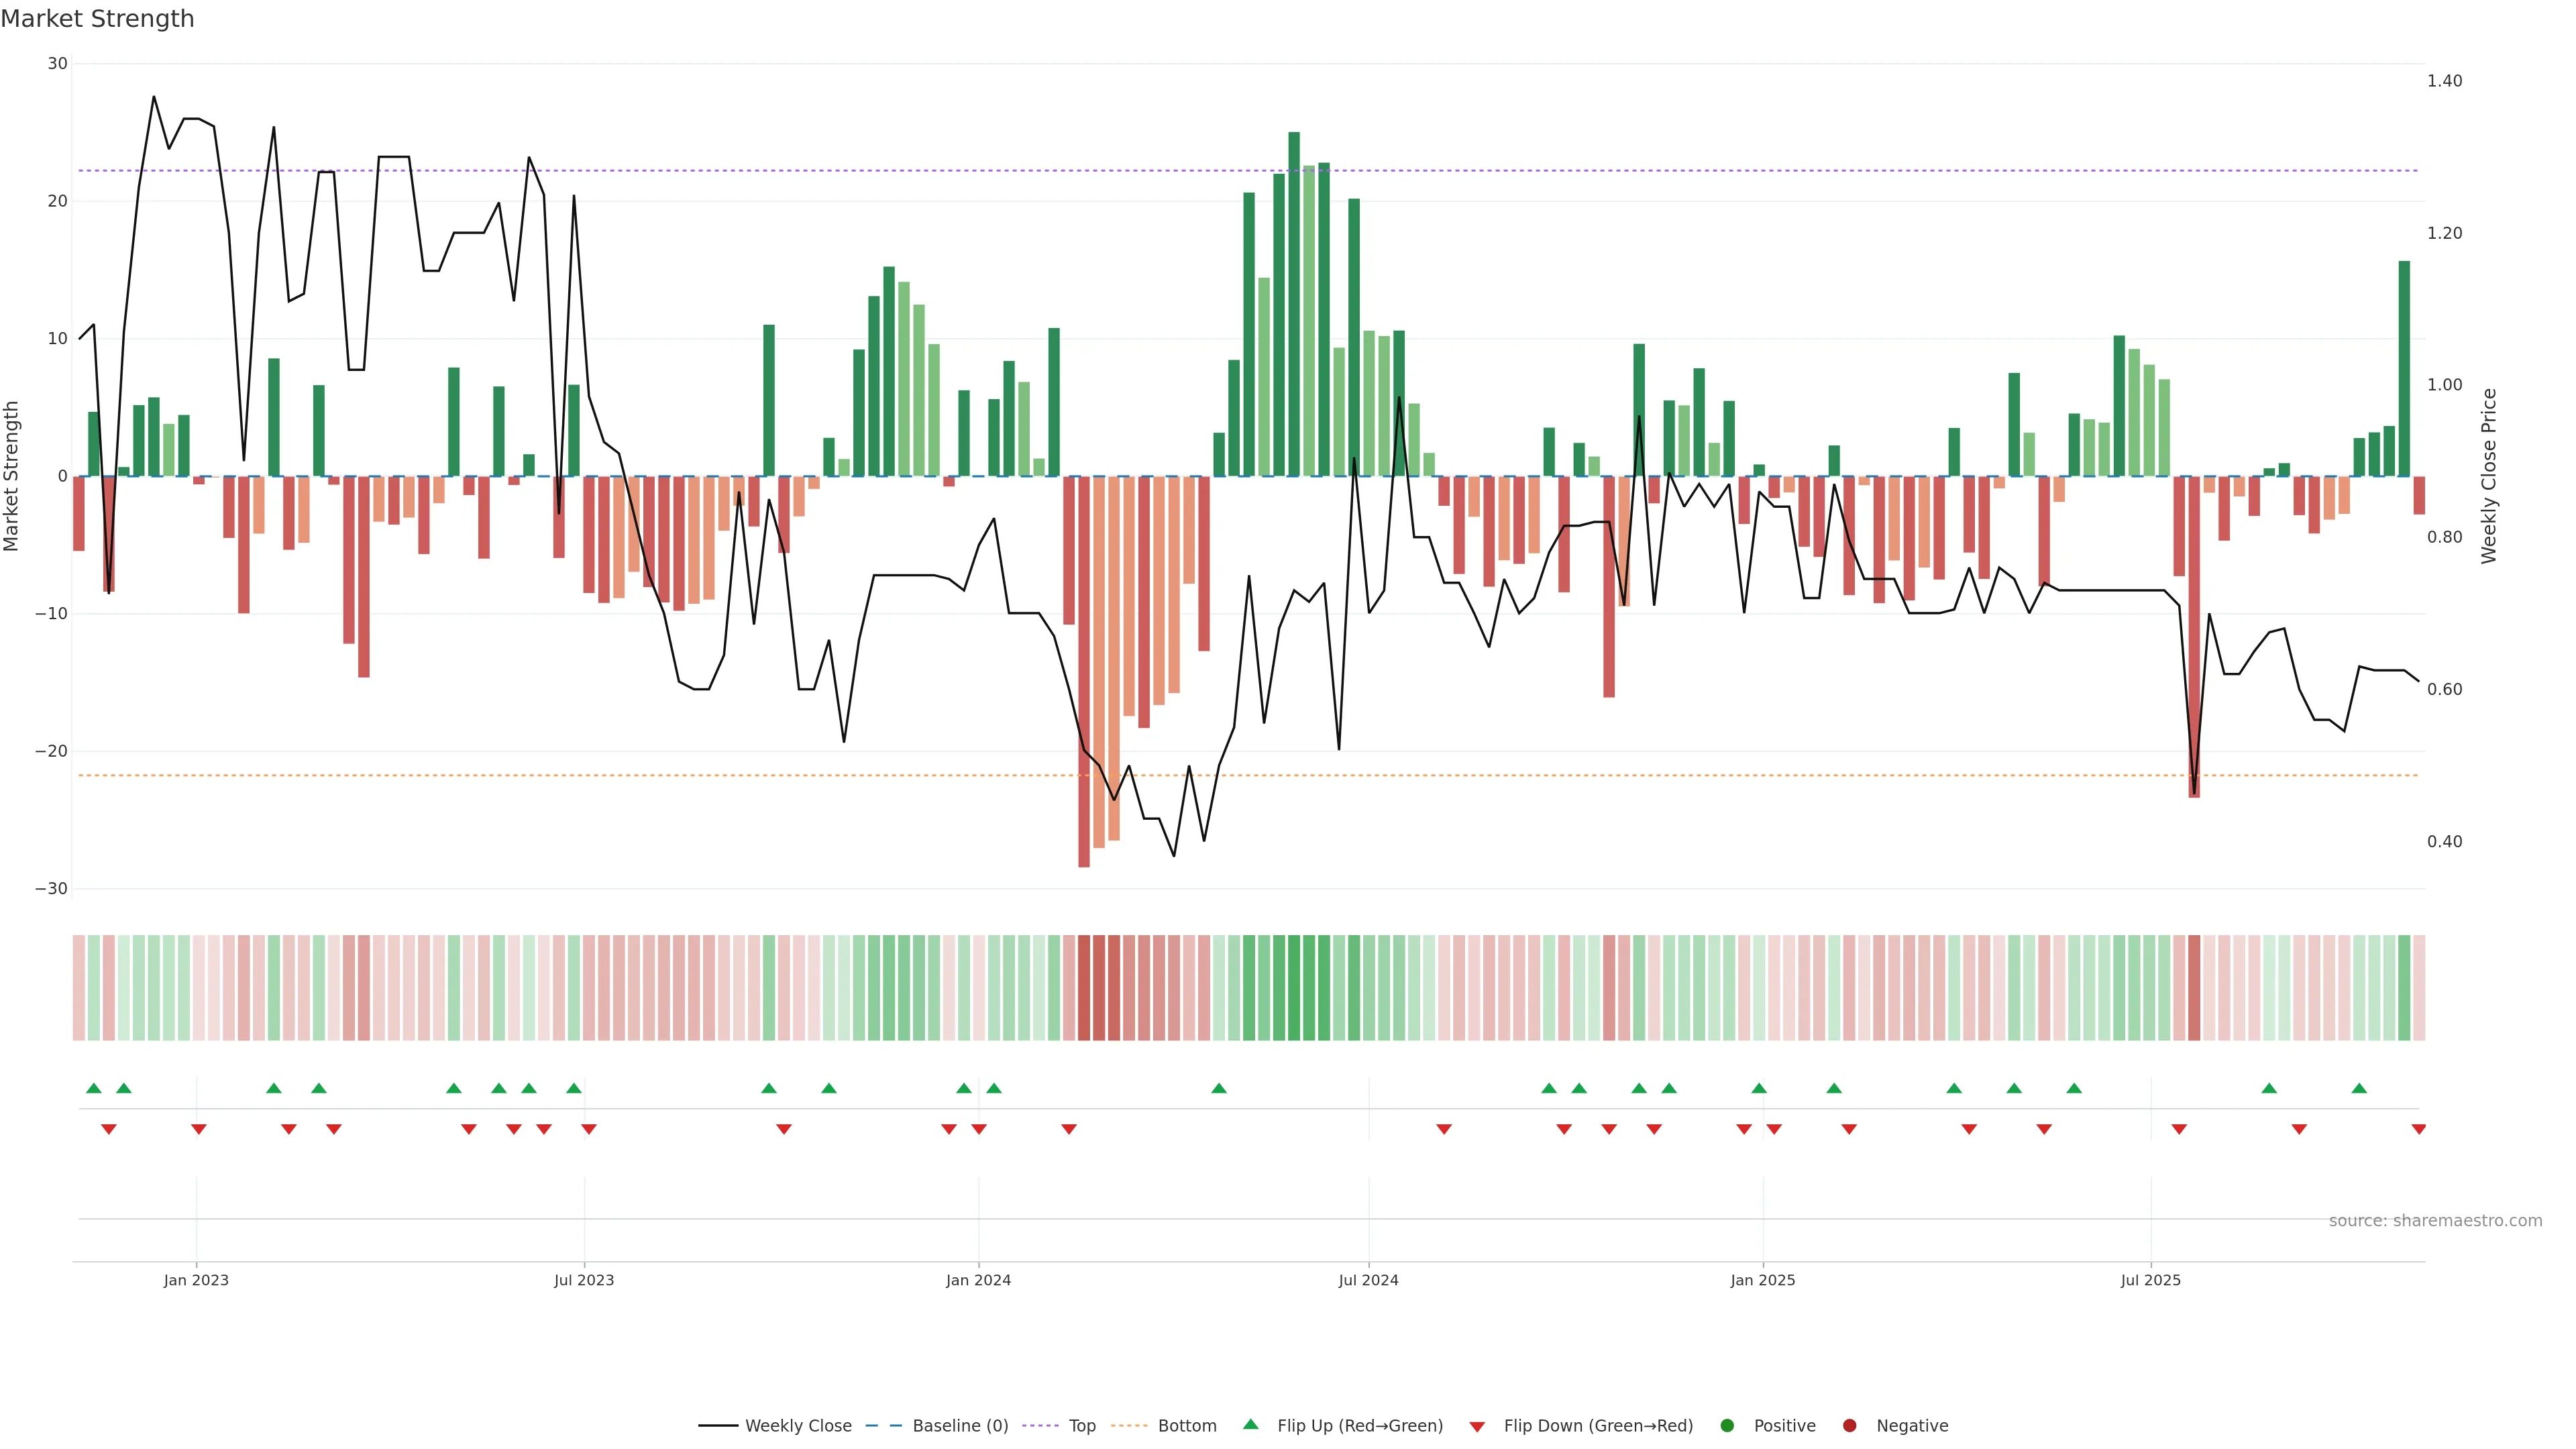Select the Jul 2024 x-axis label
2576x1449 pixels.
(x=1368, y=1280)
